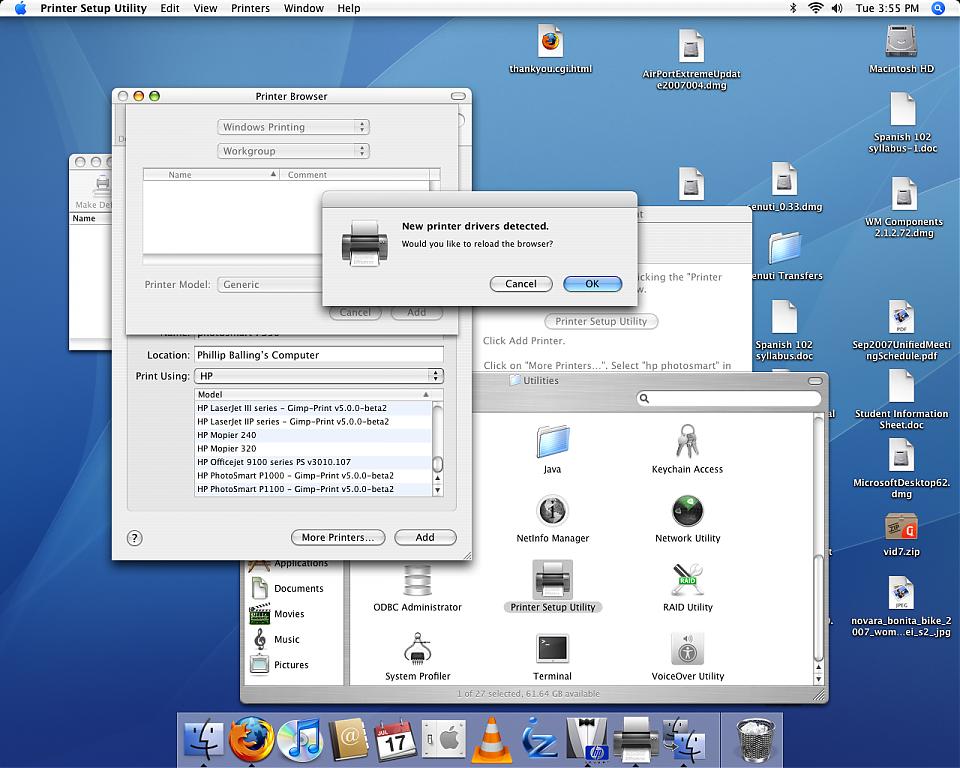Open System Profiler icon
This screenshot has width=960, height=768.
417,649
